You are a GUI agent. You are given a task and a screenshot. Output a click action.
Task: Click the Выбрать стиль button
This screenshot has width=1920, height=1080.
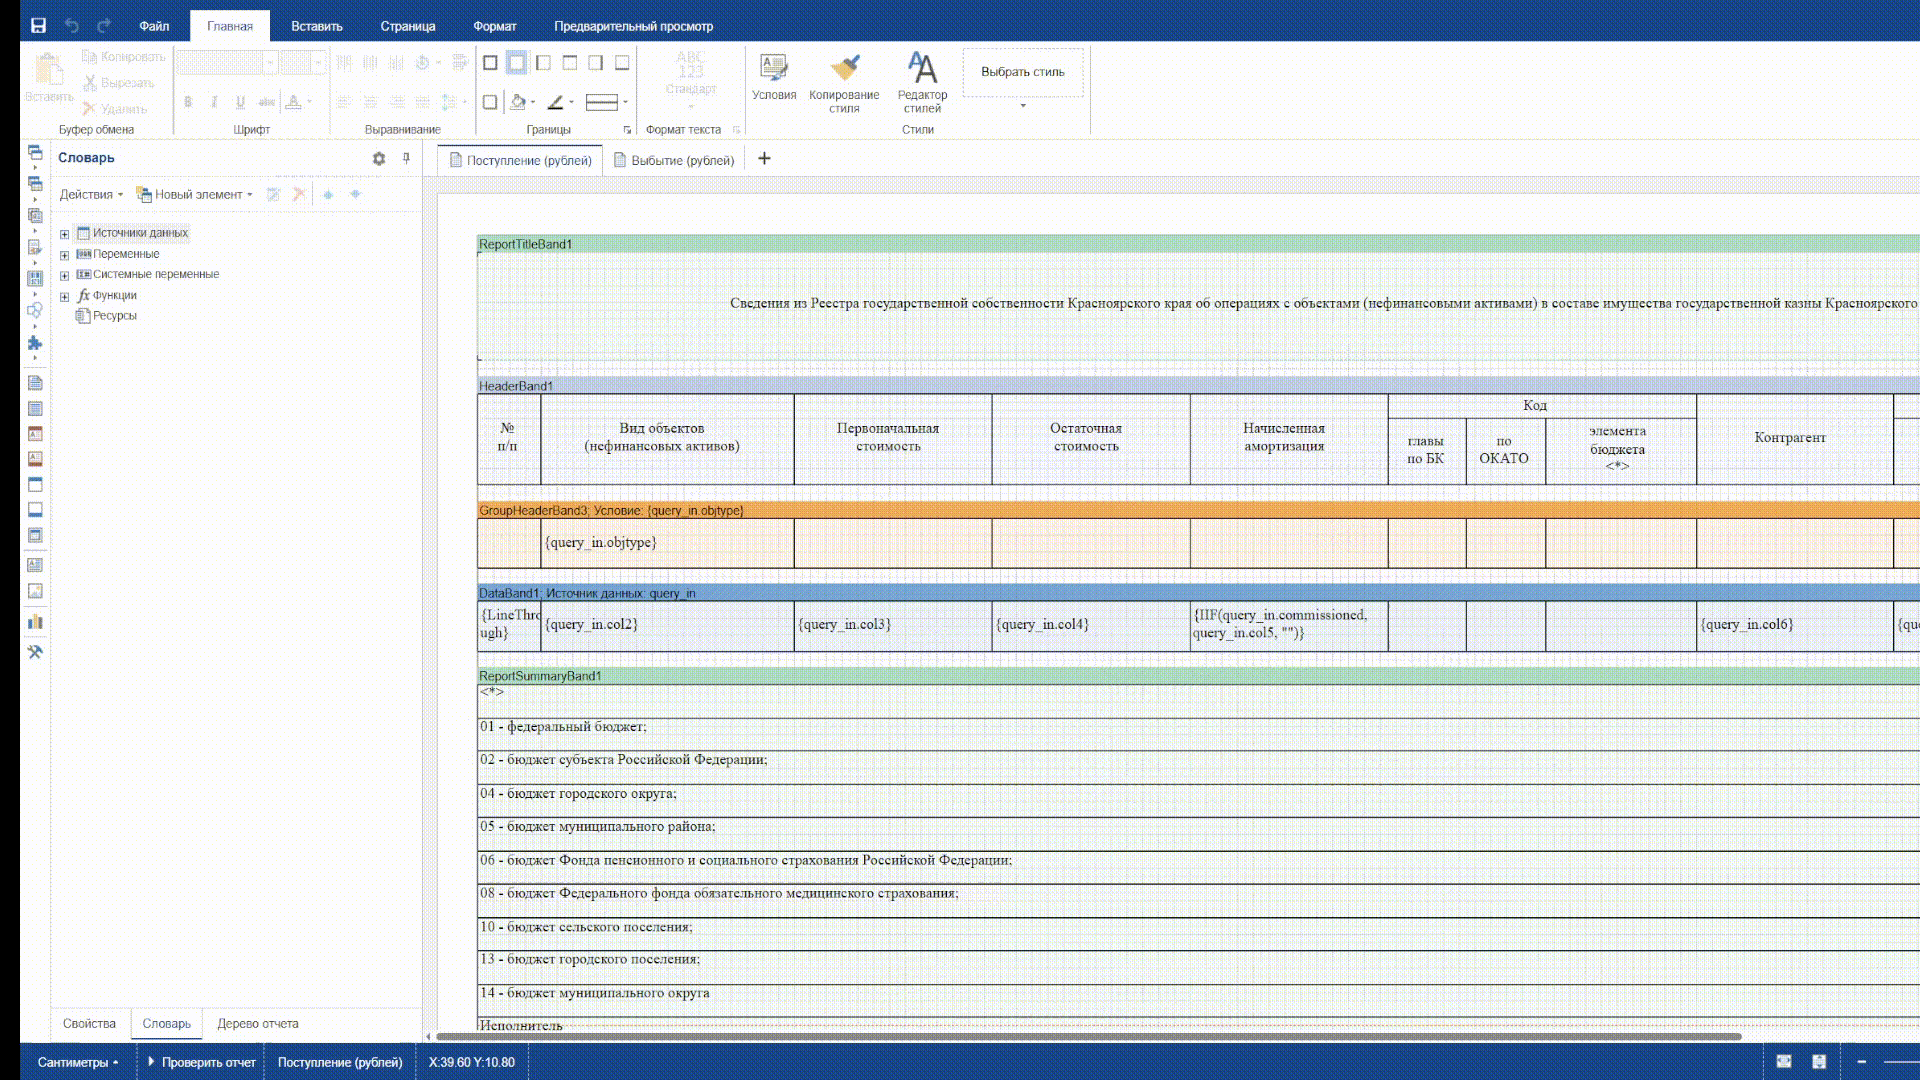1023,72
